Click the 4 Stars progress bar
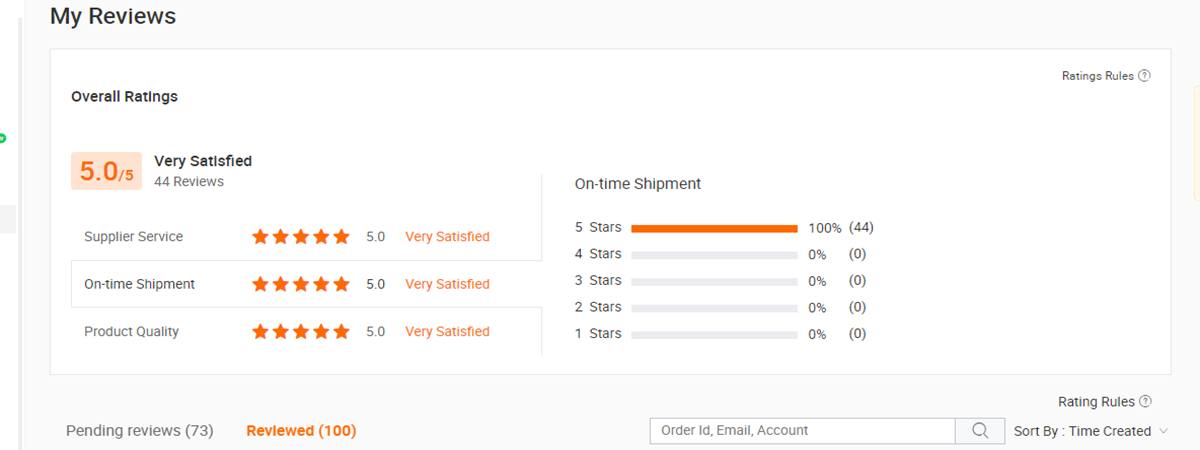Image resolution: width=1200 pixels, height=450 pixels. coord(714,255)
